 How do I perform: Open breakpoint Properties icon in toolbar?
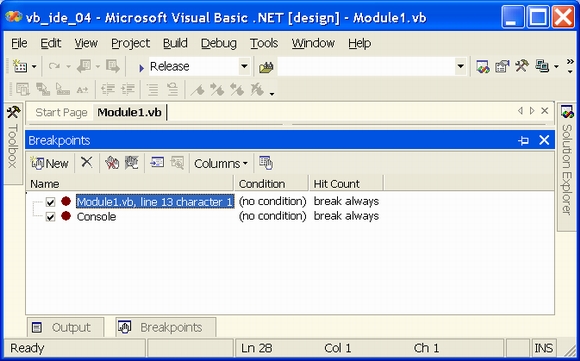pos(266,163)
